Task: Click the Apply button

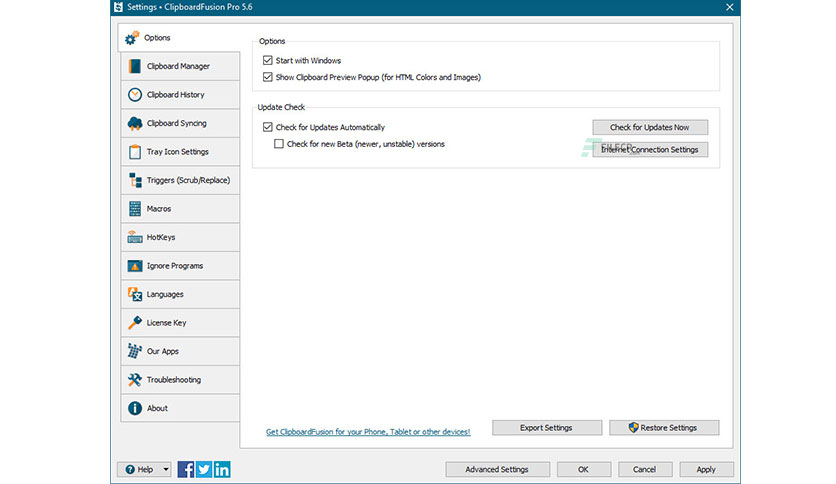Action: (706, 470)
